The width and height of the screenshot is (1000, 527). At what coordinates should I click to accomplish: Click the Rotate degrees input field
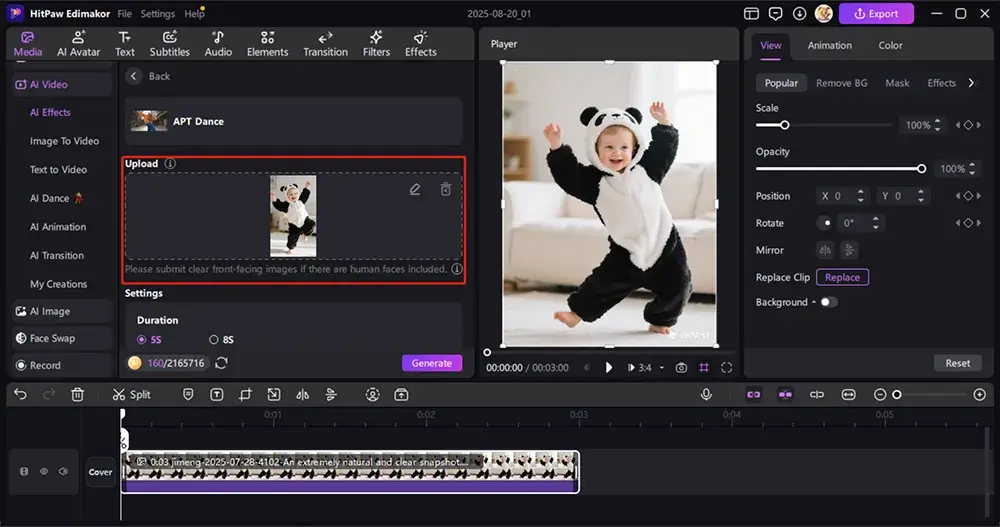pos(860,223)
